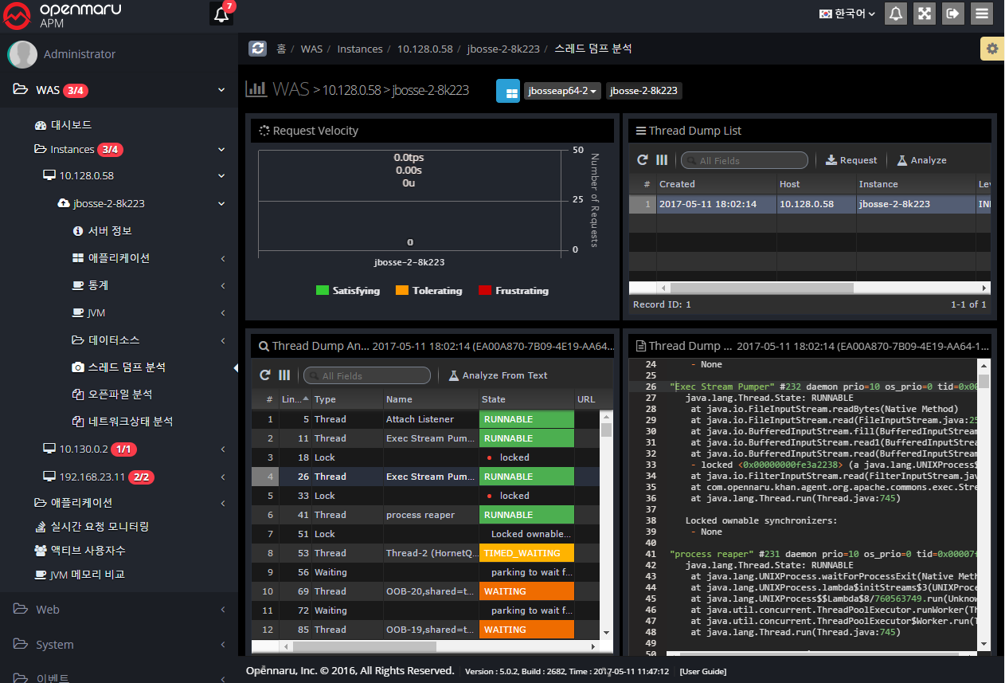Click the fullscreen expand icon in header

click(925, 14)
